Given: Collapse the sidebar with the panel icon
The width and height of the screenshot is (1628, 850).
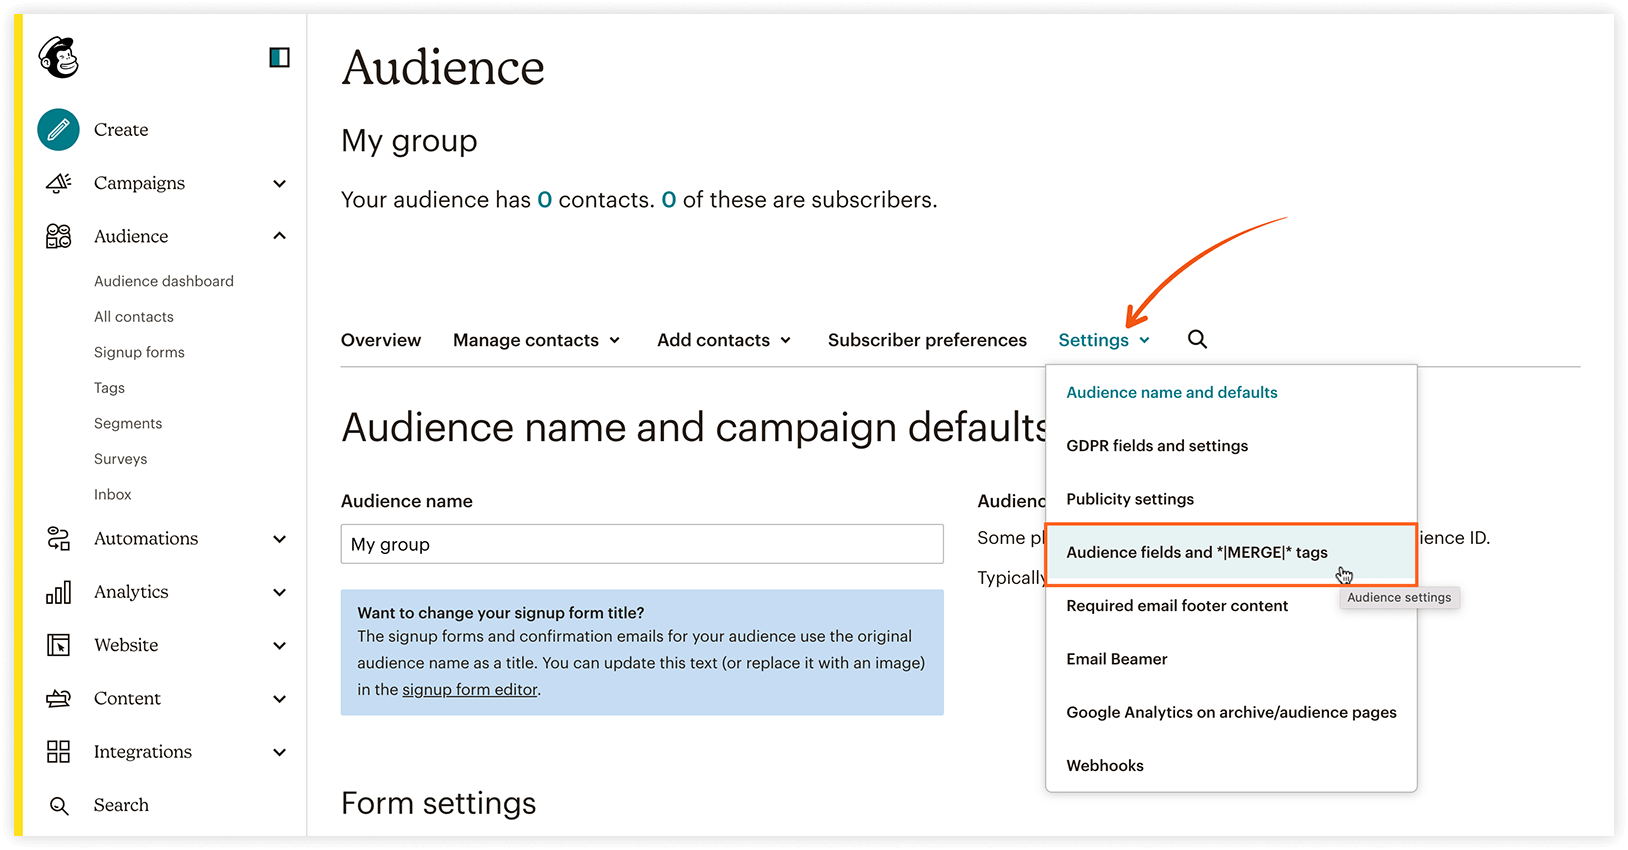Looking at the screenshot, I should 280,57.
